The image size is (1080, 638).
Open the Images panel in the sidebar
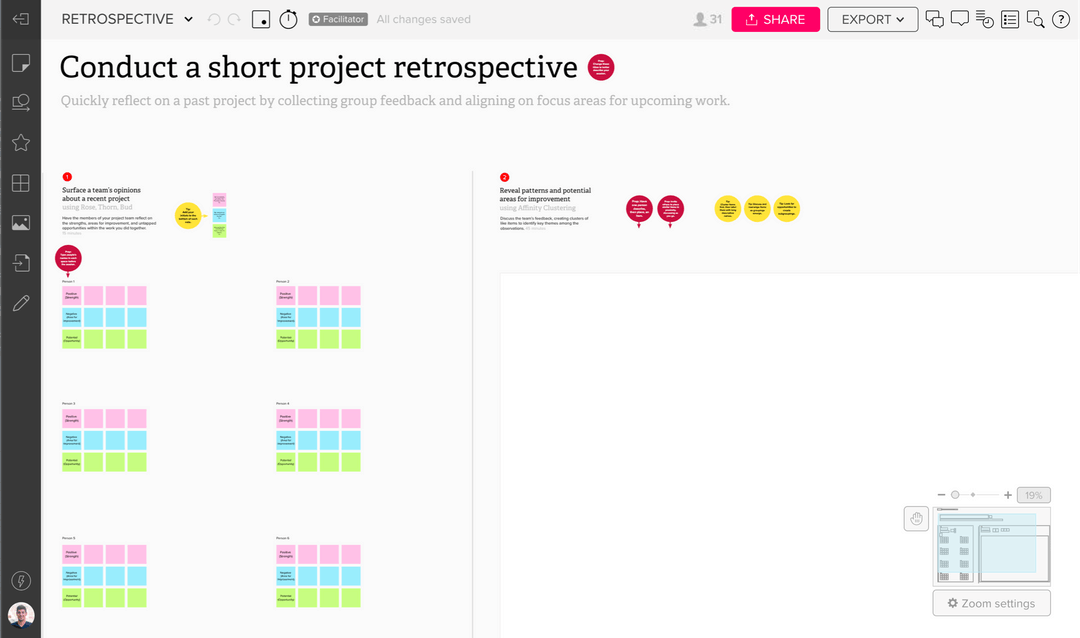tap(21, 222)
